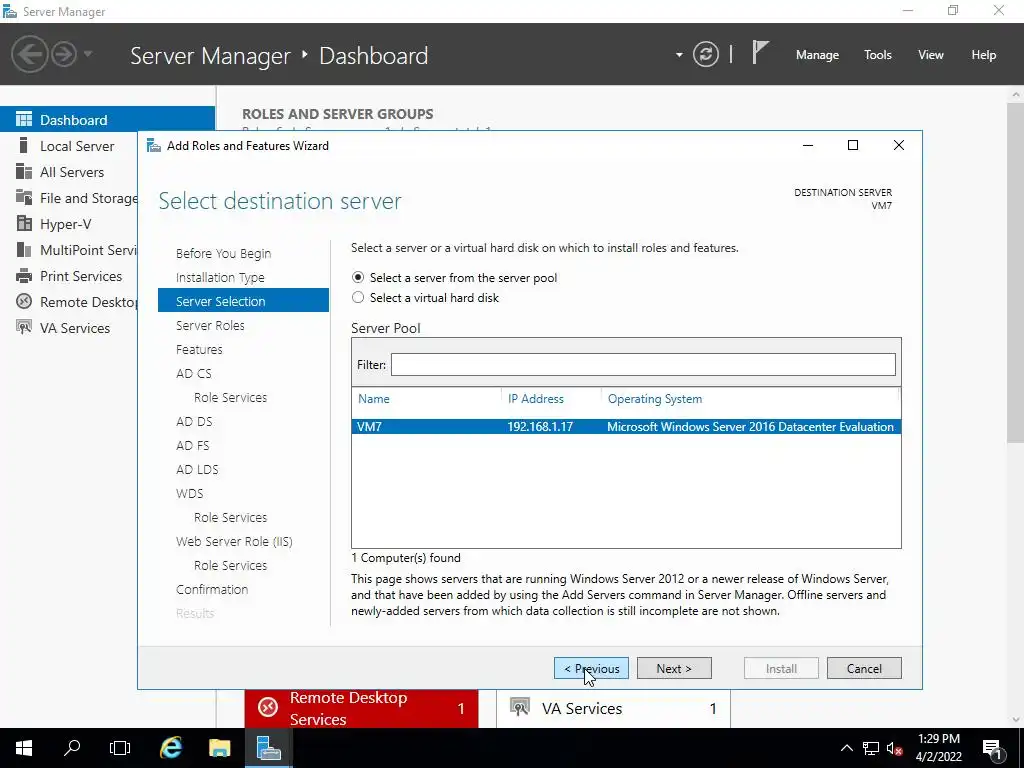1024x768 pixels.
Task: Open the View menu
Action: click(931, 55)
